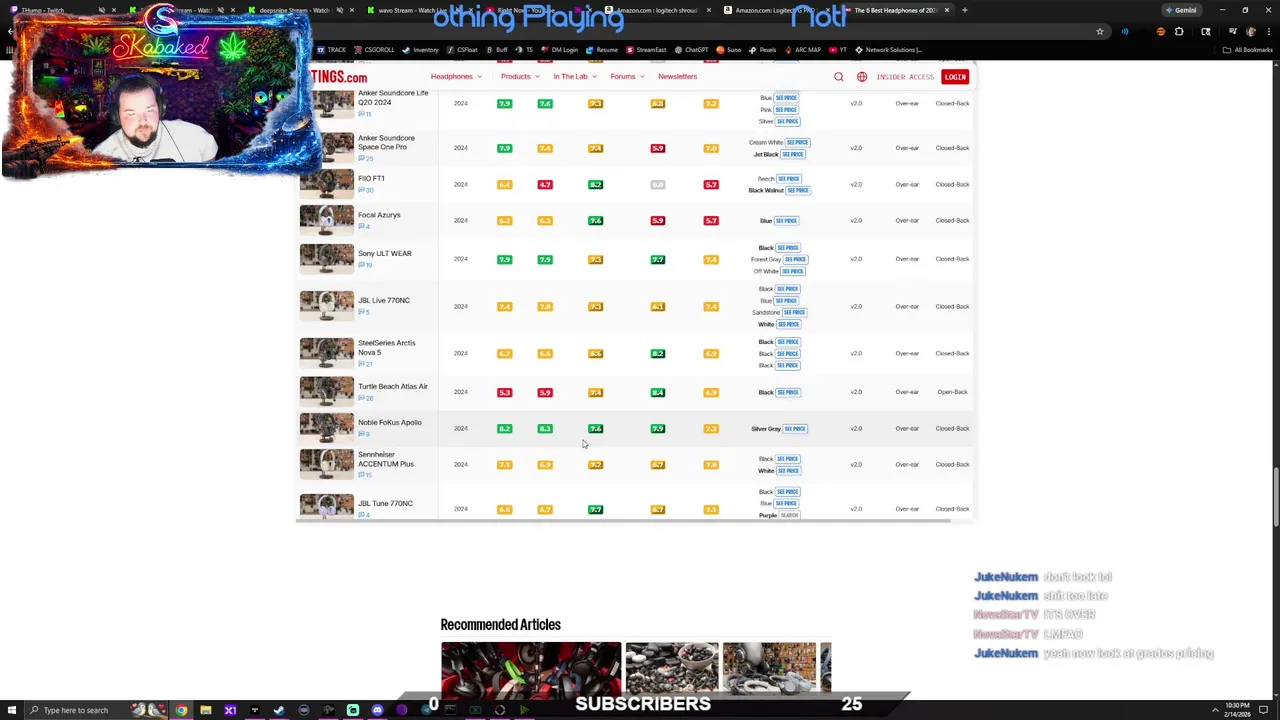Viewport: 1280px width, 720px height.
Task: See price for Focal Azurys Blue
Action: pyautogui.click(x=787, y=220)
